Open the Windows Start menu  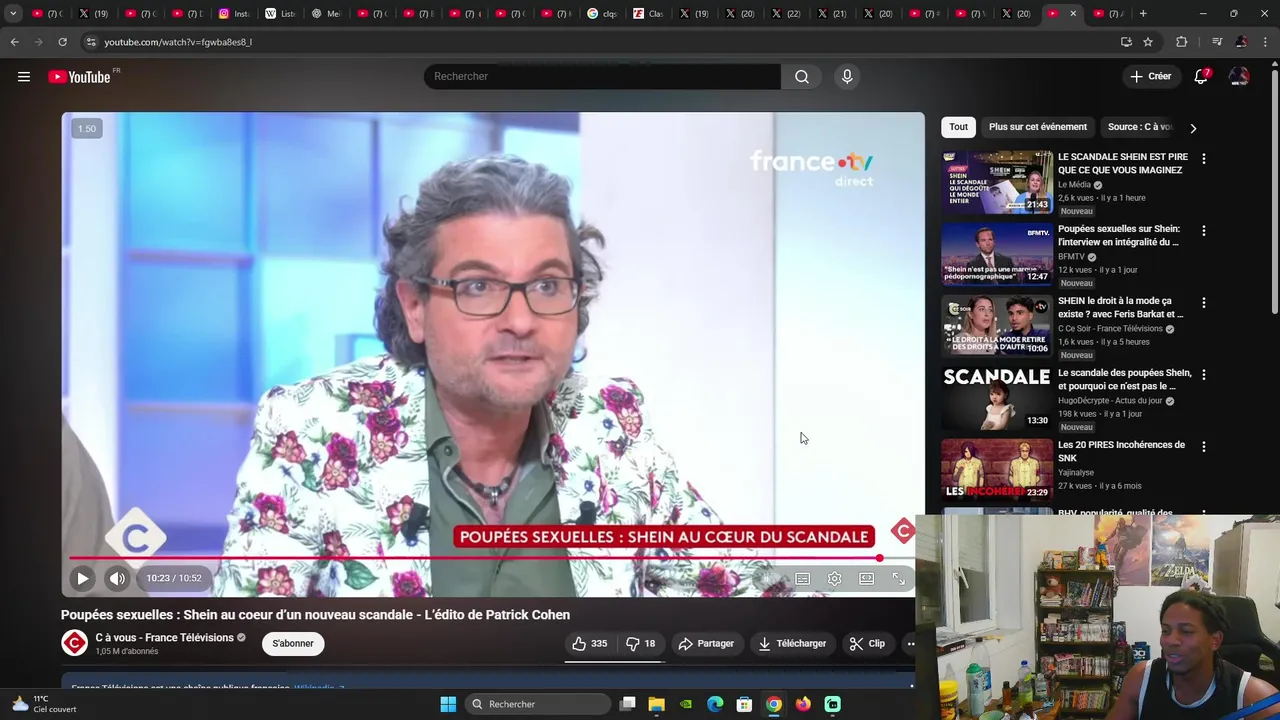[448, 704]
